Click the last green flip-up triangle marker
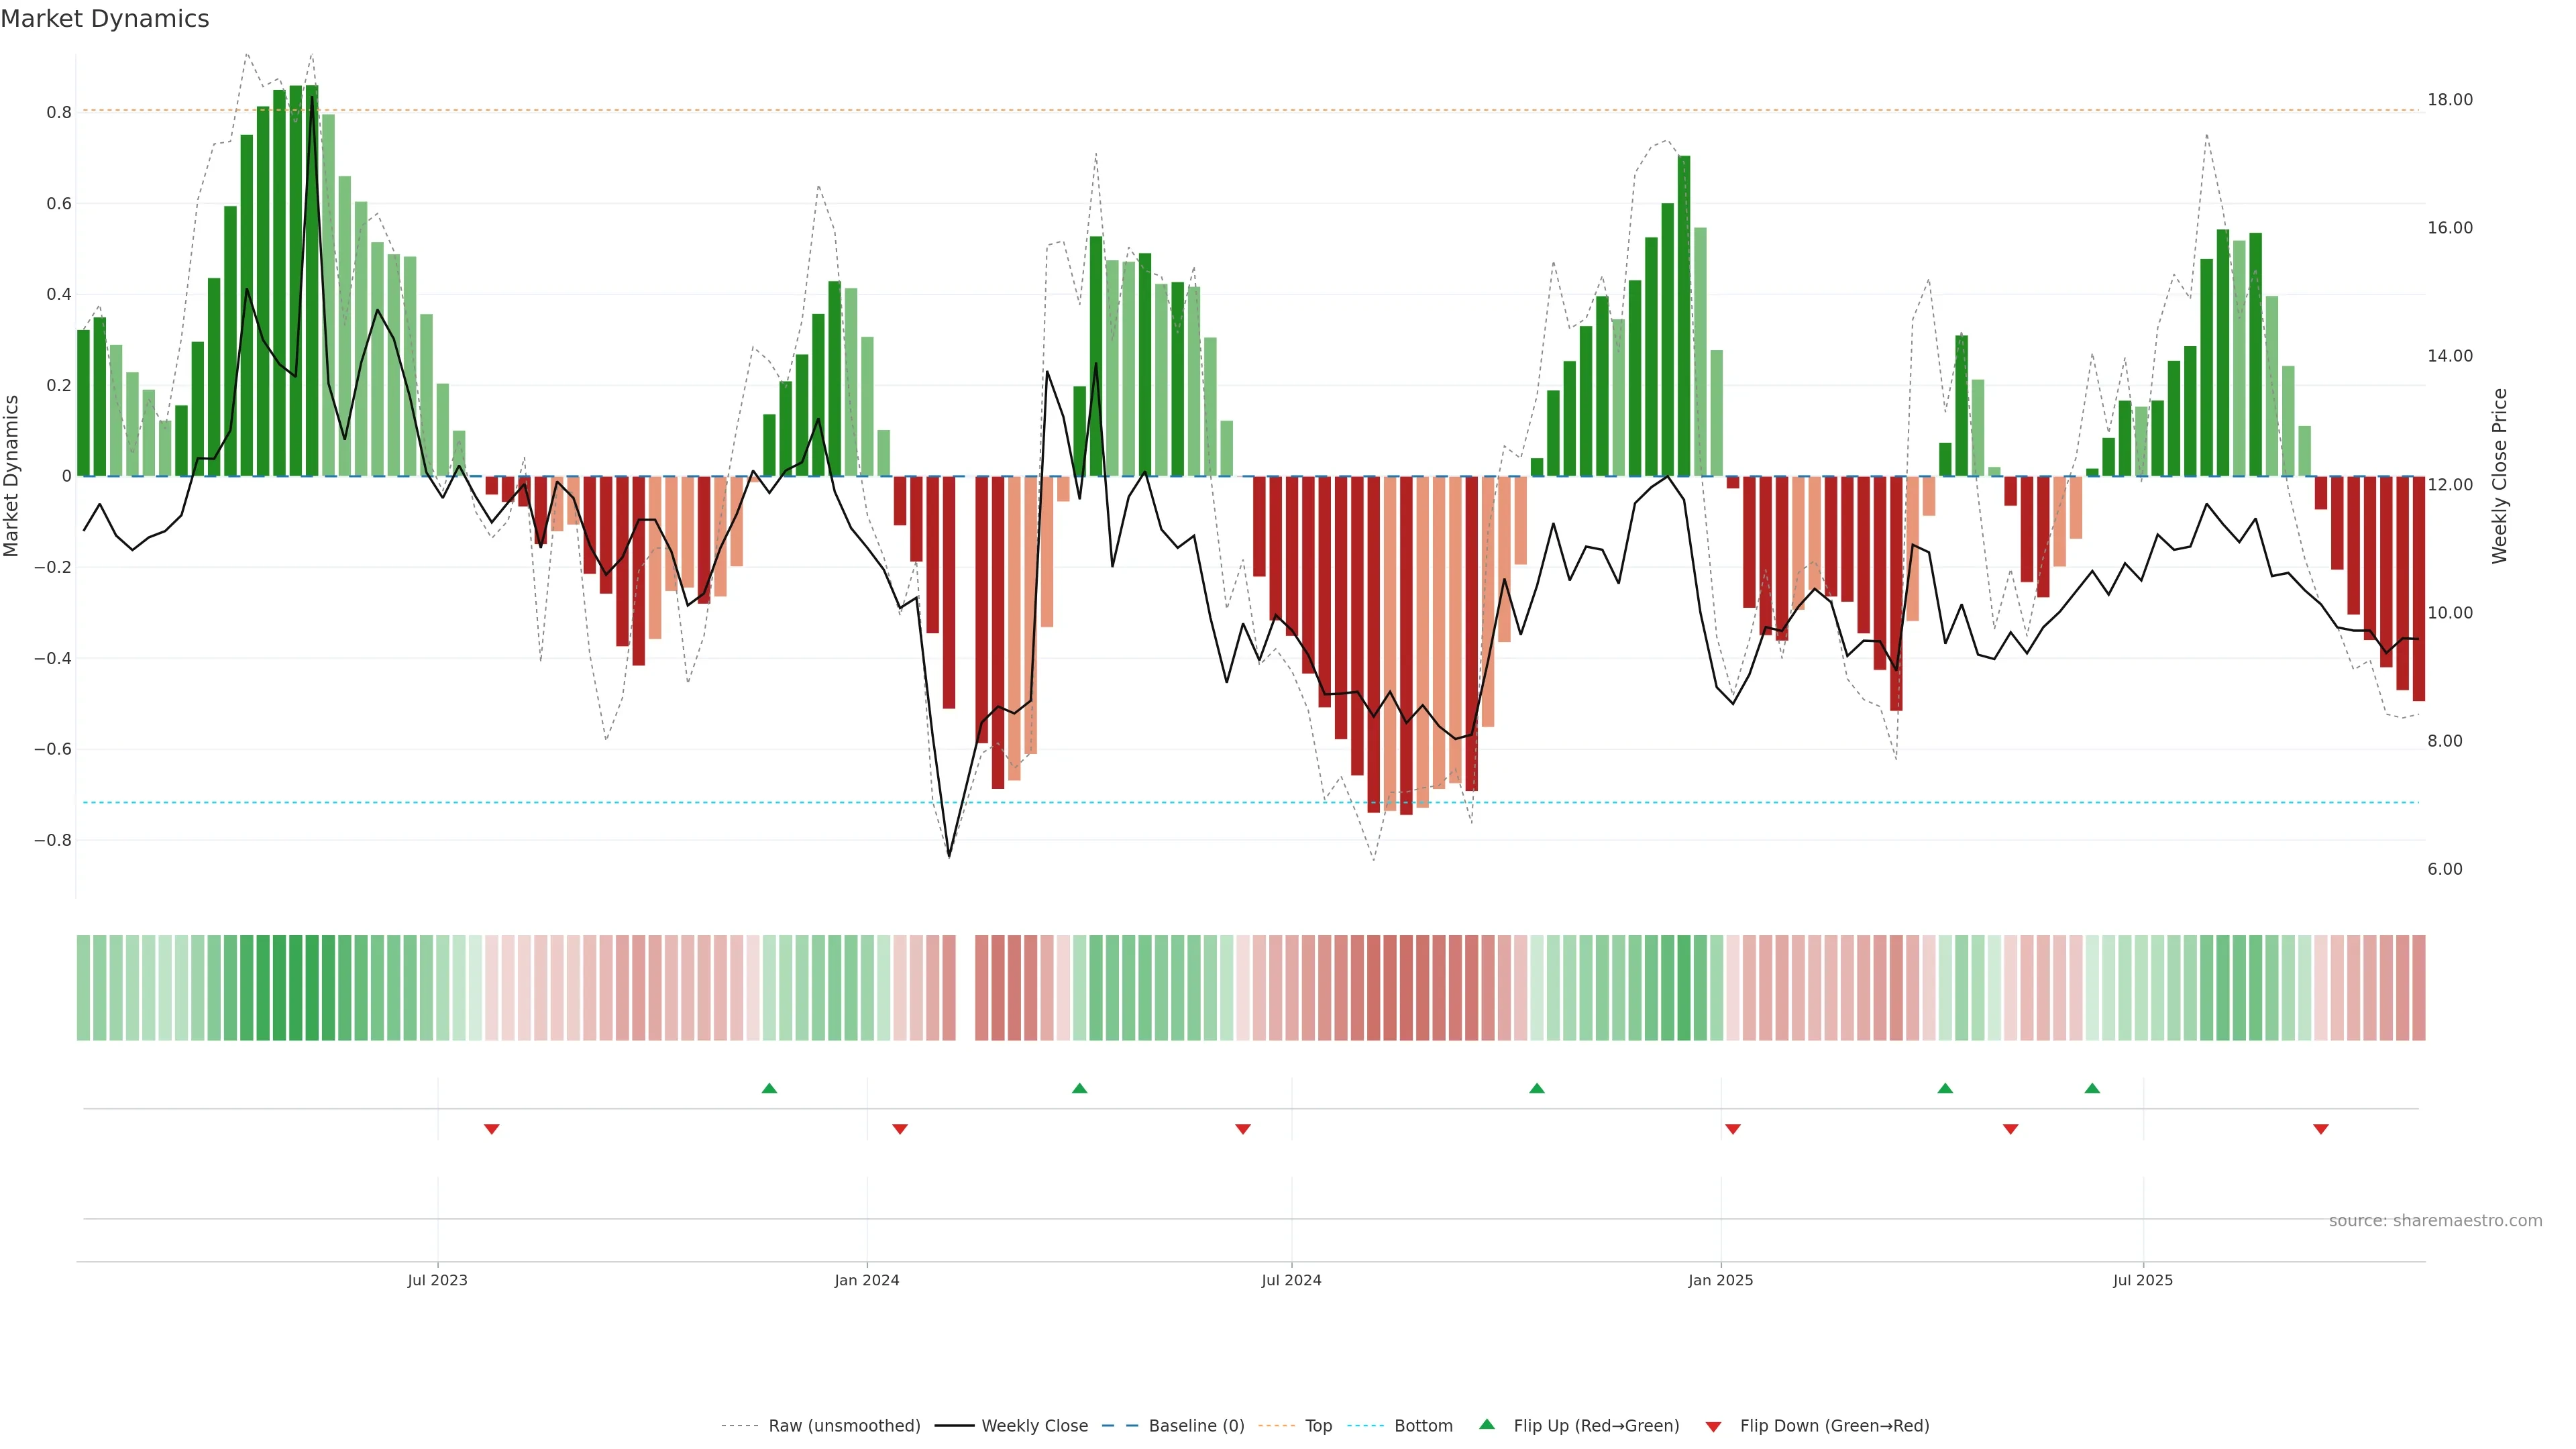The image size is (2576, 1449). tap(2092, 1088)
